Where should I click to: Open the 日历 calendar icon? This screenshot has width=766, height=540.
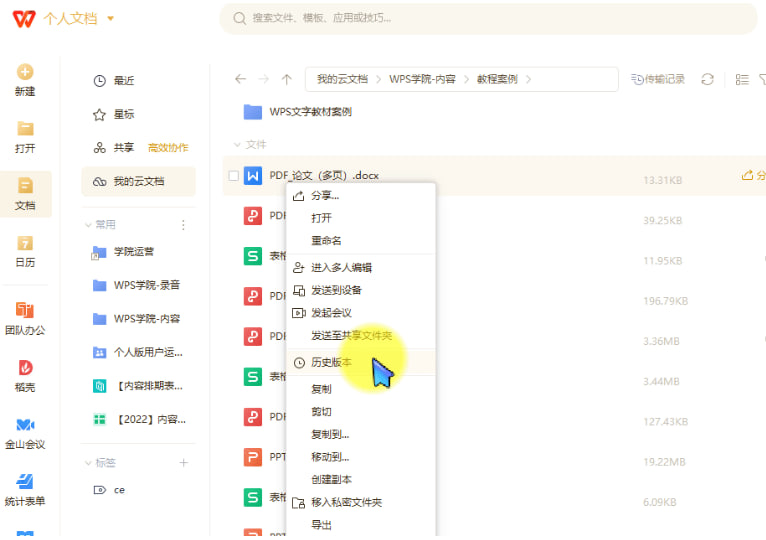[x=25, y=243]
